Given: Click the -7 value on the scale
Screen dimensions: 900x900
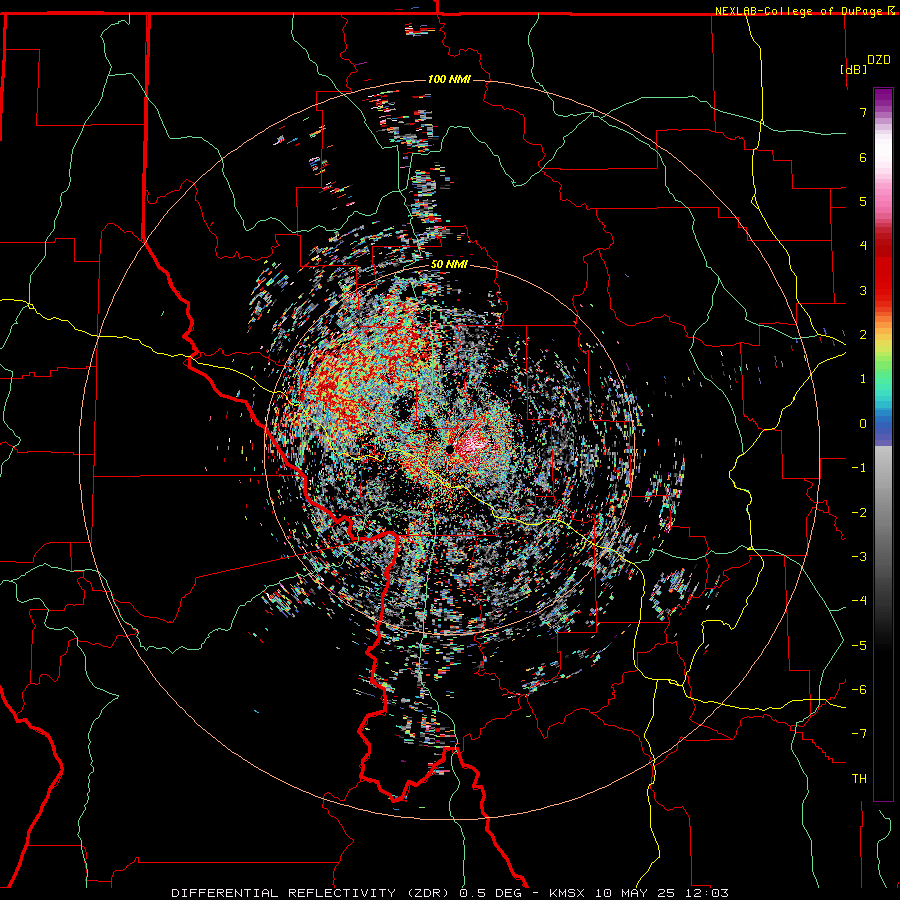Looking at the screenshot, I should (859, 734).
